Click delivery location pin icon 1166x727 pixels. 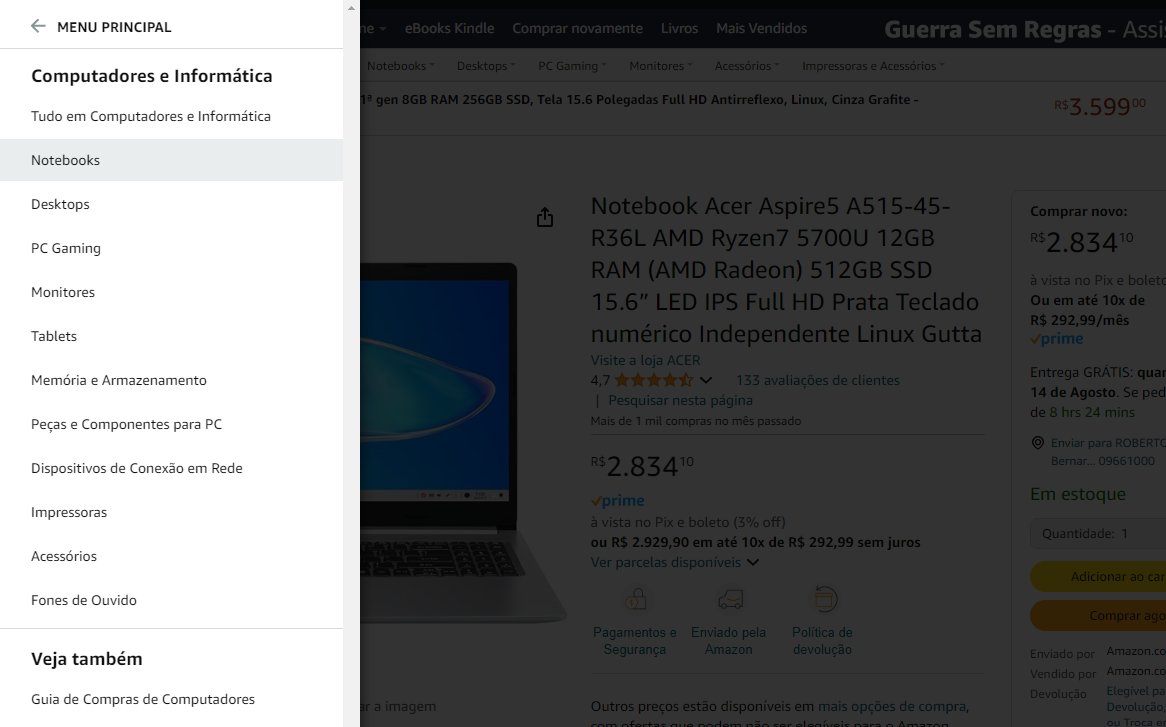pyautogui.click(x=1037, y=443)
